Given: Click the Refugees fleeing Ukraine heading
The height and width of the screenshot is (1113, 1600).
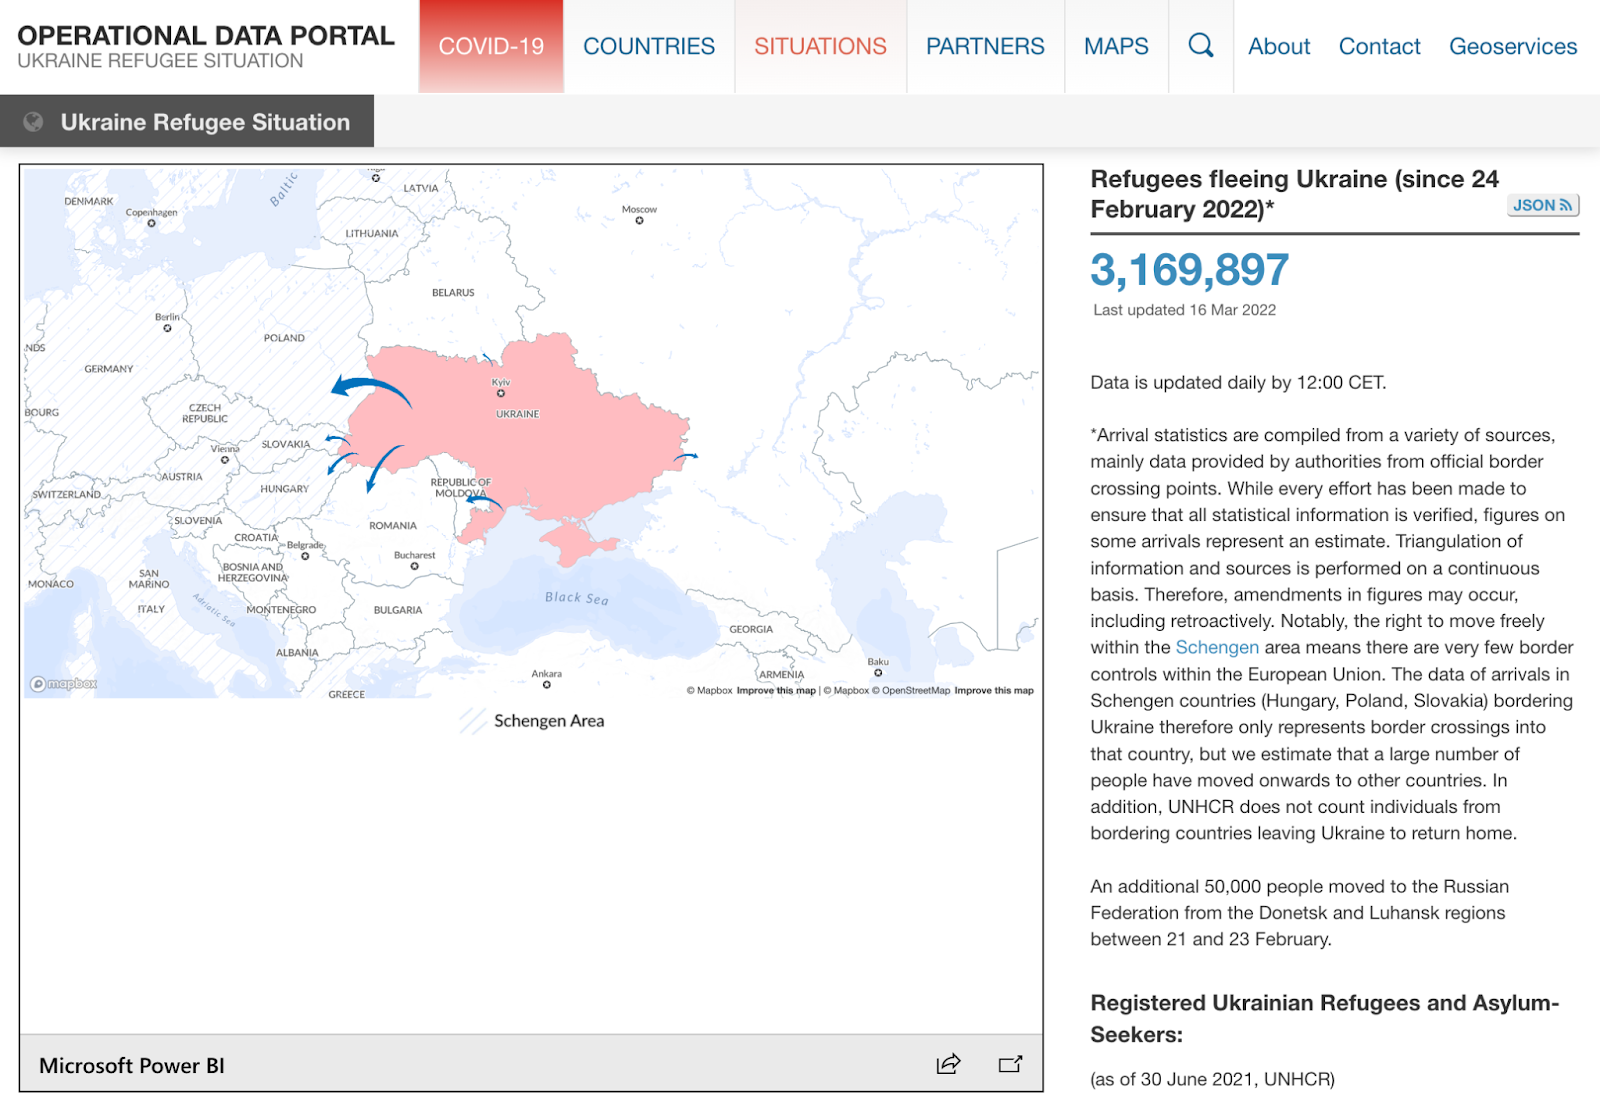Looking at the screenshot, I should tap(1294, 194).
